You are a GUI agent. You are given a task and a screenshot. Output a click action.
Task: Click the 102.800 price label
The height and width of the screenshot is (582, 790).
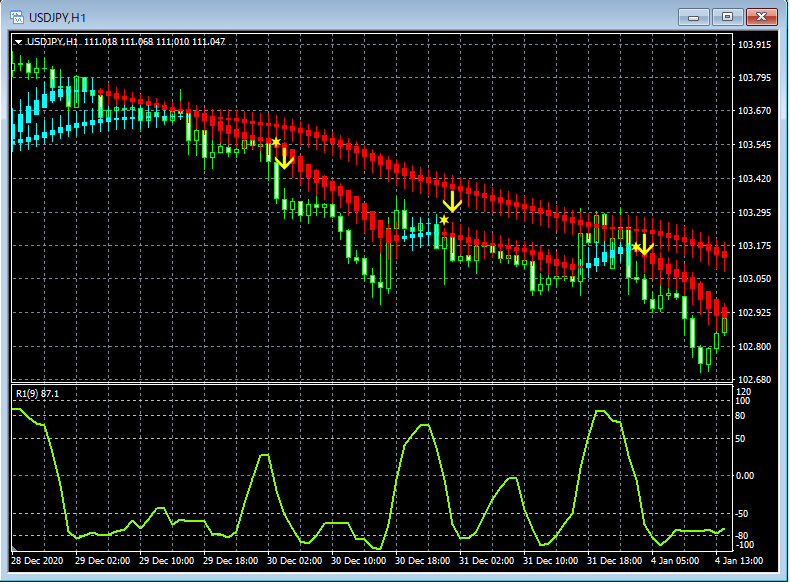[754, 347]
